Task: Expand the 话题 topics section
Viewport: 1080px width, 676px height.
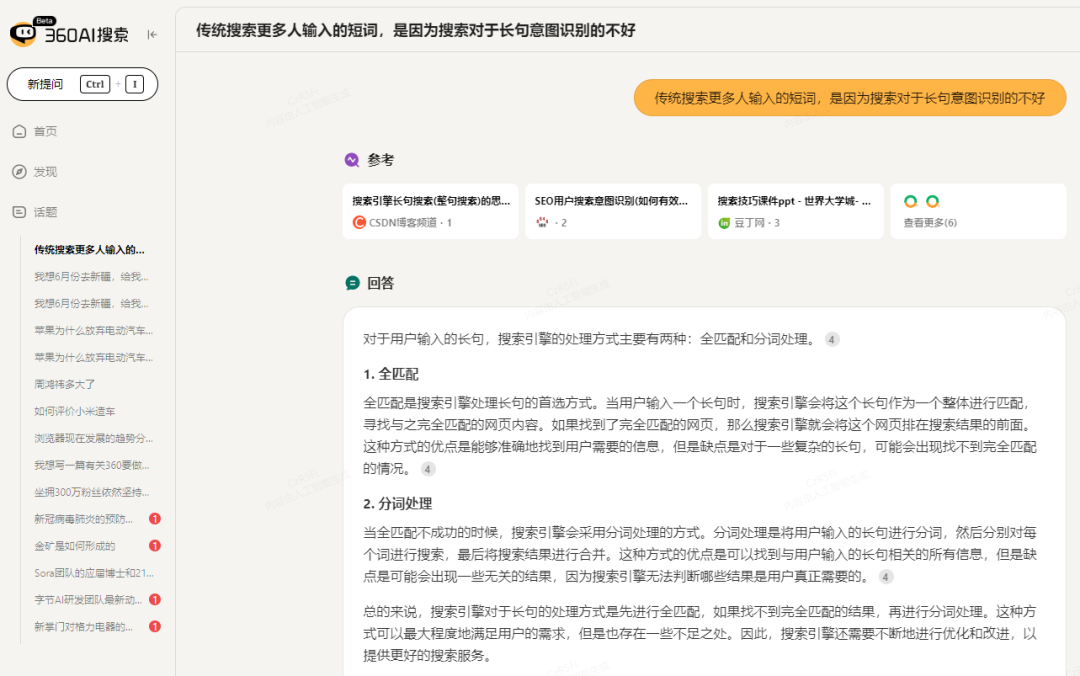Action: pyautogui.click(x=45, y=212)
